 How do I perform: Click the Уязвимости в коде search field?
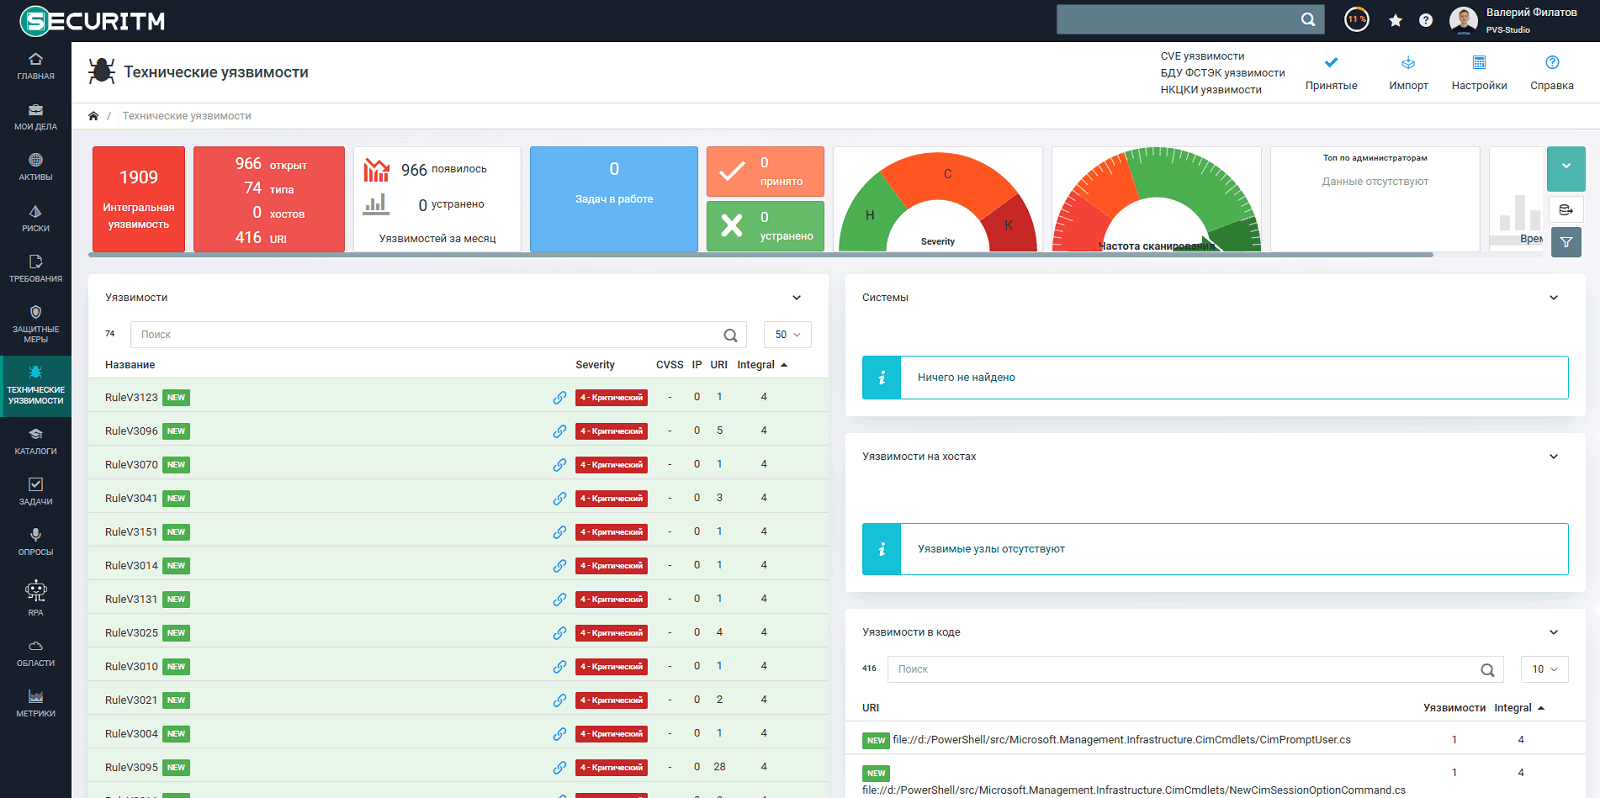[x=1195, y=670]
